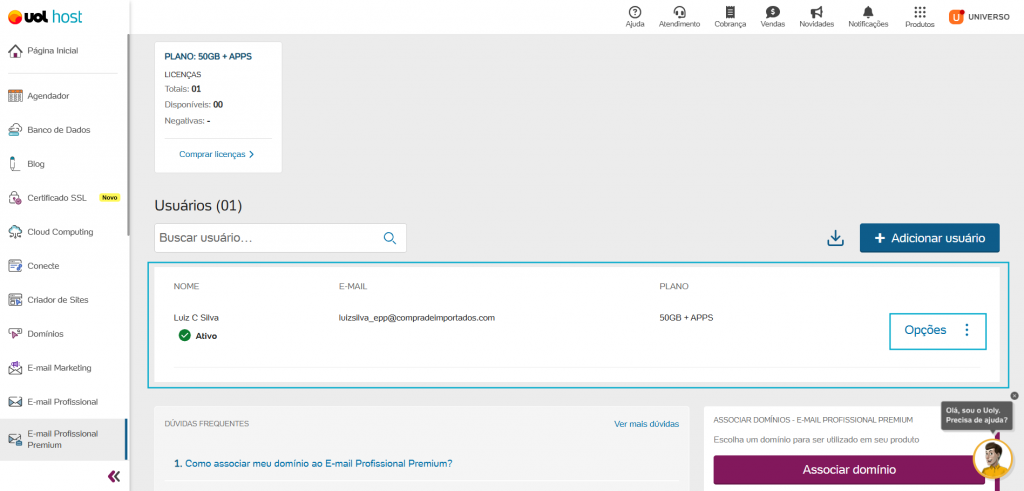Open UNIVERSO account menu
The width and height of the screenshot is (1024, 491).
979,17
